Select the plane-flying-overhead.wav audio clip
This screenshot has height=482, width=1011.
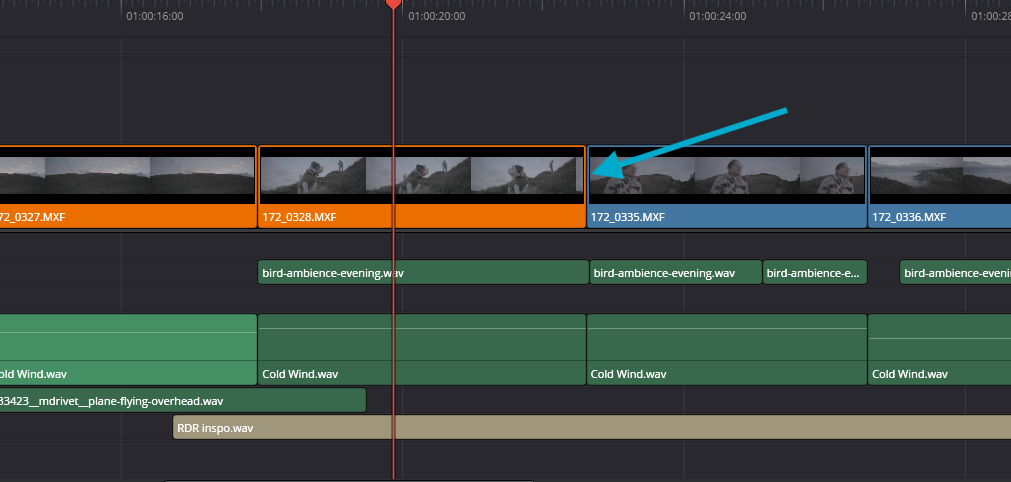(x=182, y=401)
